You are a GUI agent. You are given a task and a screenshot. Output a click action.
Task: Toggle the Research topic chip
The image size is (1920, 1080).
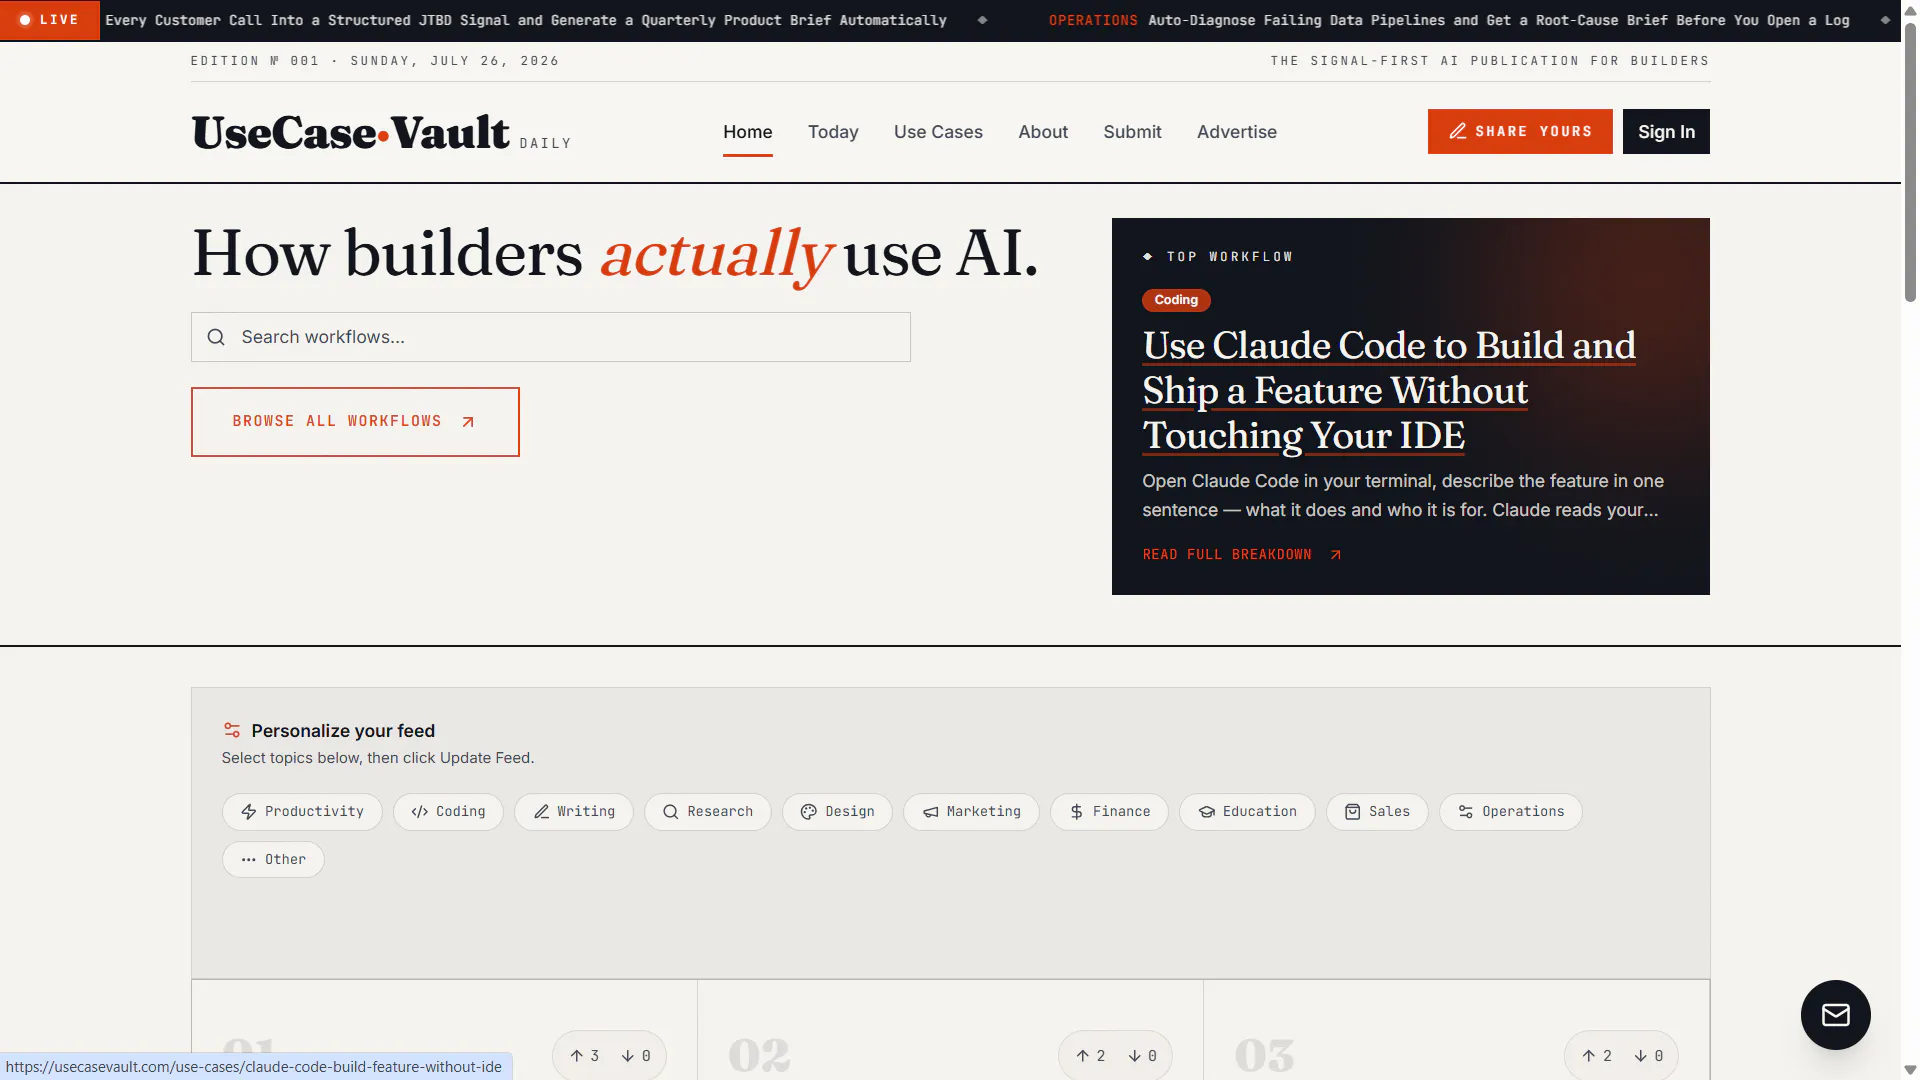click(708, 812)
